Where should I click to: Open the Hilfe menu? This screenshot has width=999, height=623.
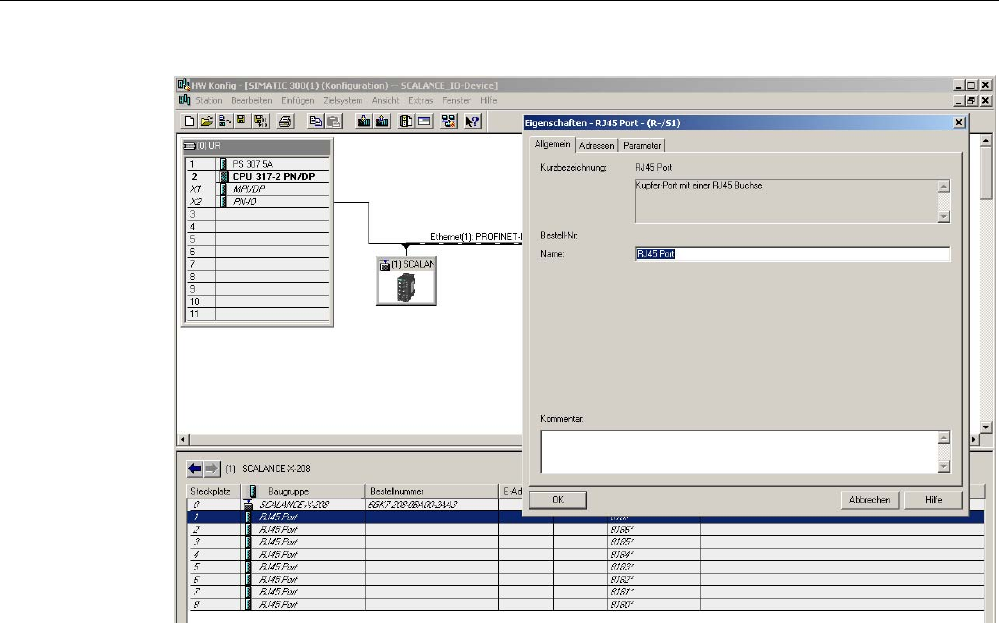pyautogui.click(x=489, y=101)
